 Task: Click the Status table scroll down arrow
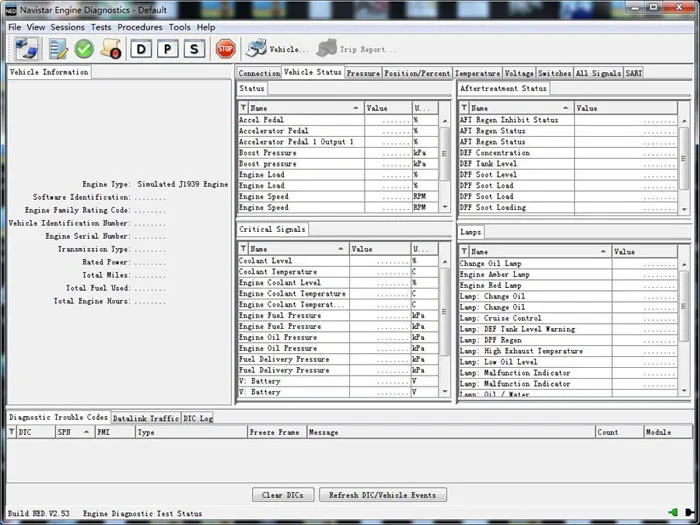(x=445, y=207)
